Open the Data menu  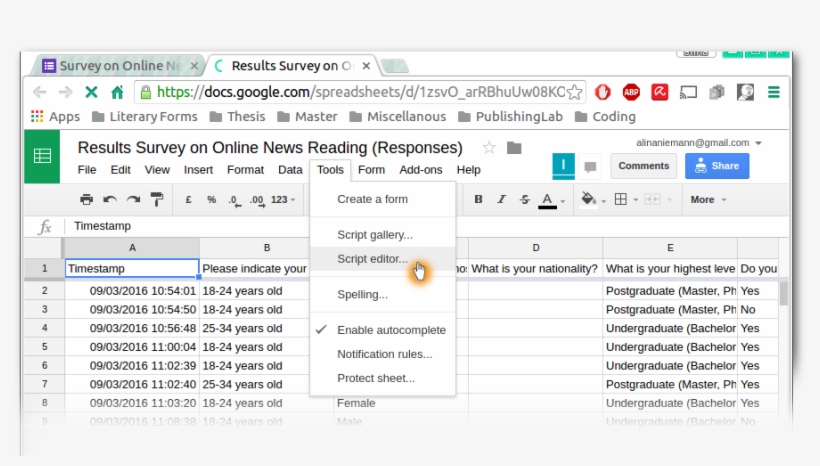point(290,170)
